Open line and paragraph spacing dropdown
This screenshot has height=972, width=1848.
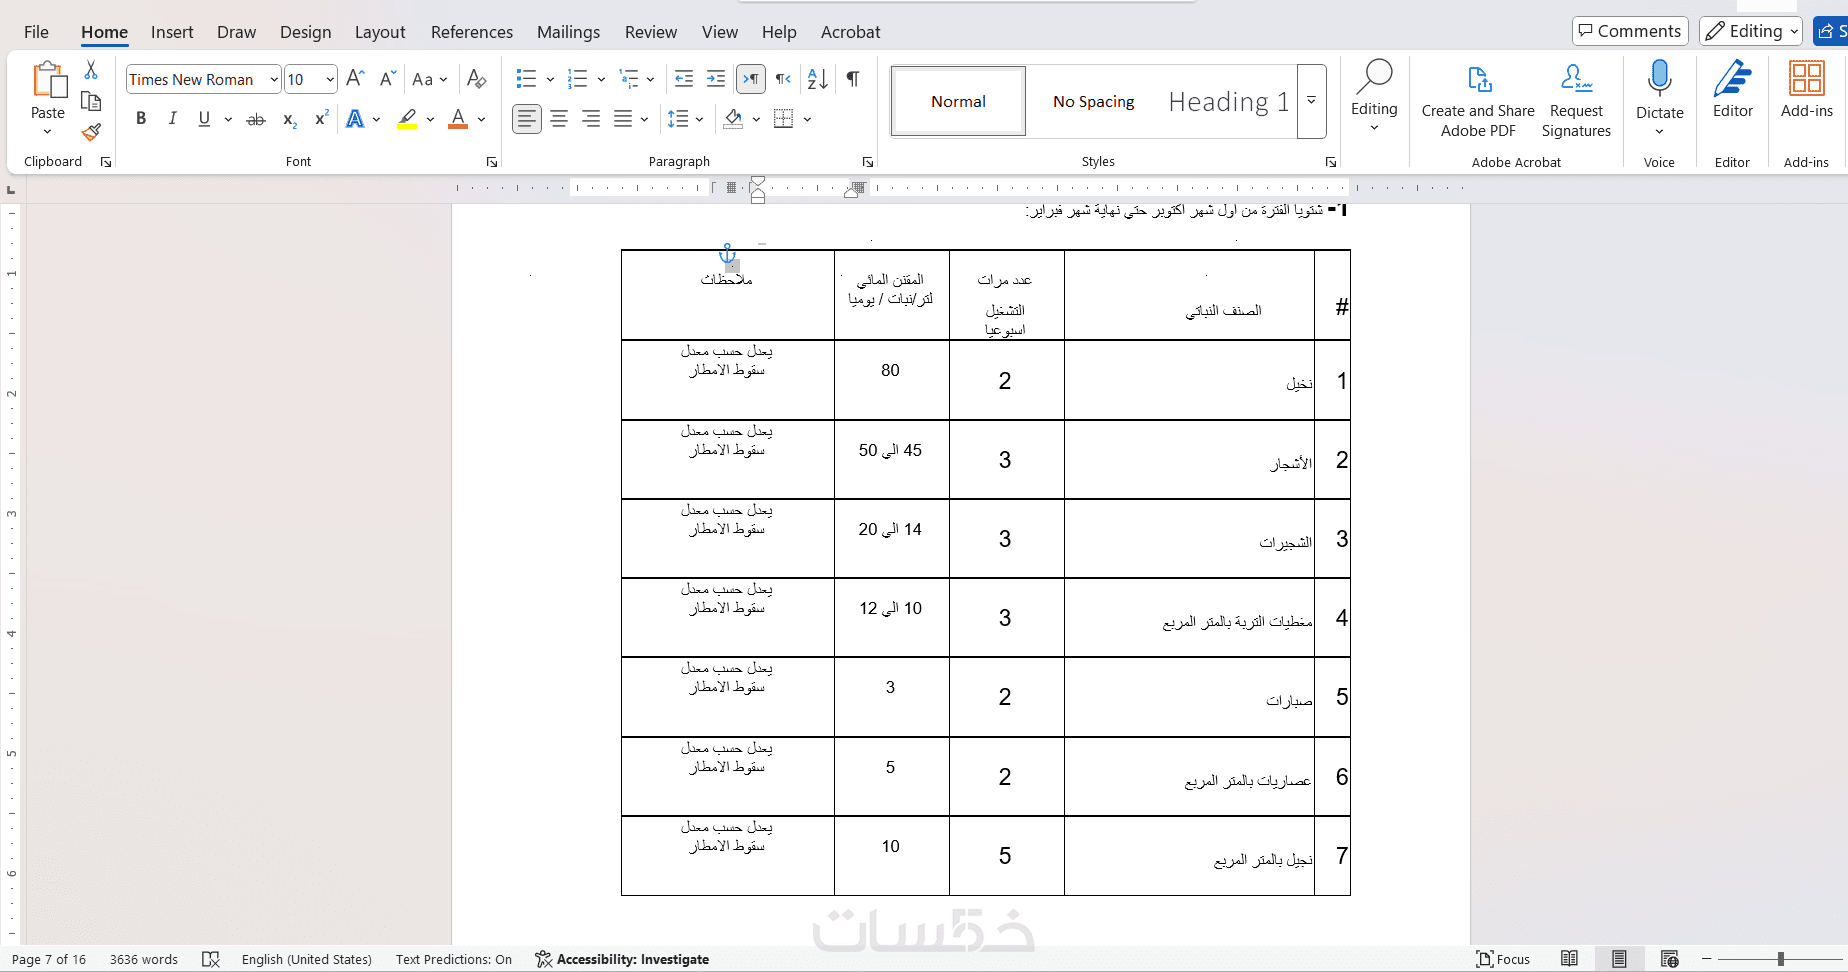click(x=699, y=119)
